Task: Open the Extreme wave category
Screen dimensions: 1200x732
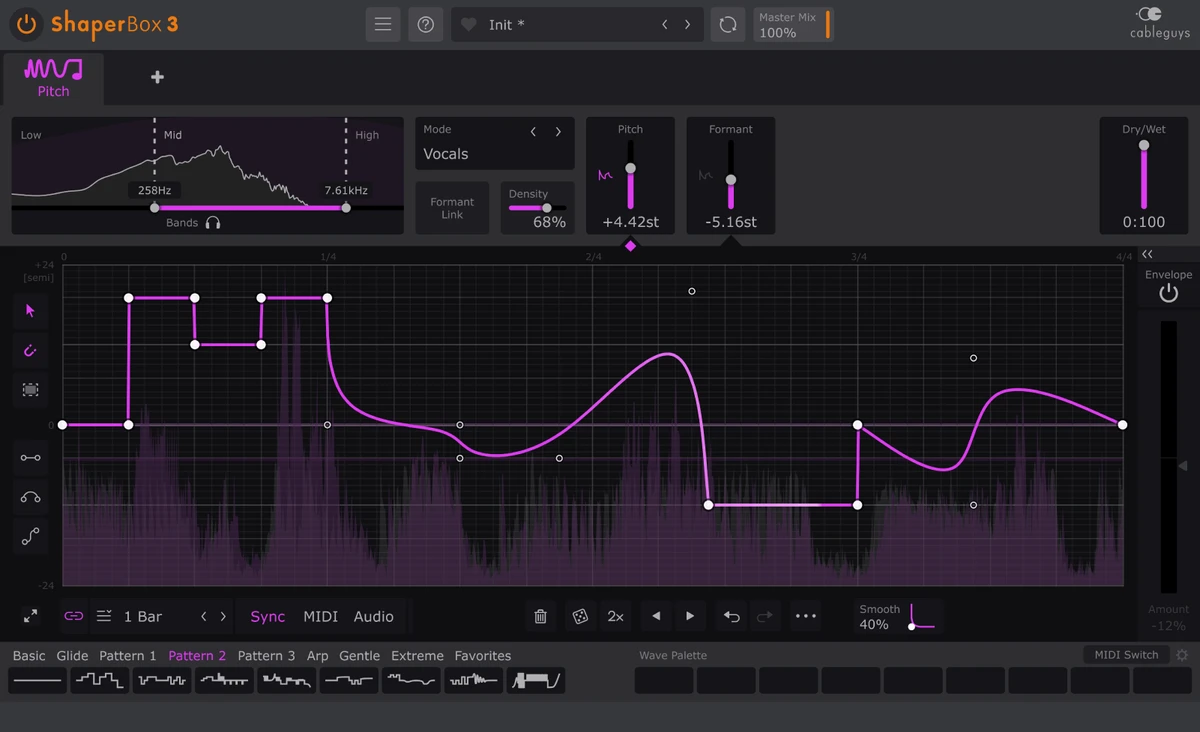Action: click(416, 655)
